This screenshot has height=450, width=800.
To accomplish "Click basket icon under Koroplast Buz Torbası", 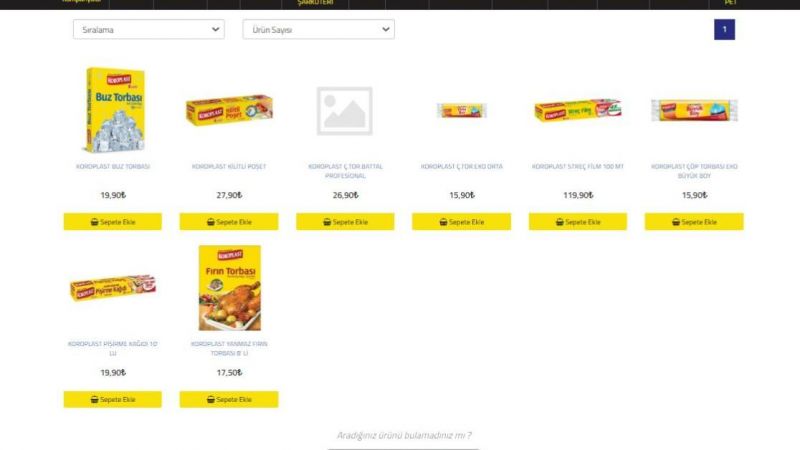I will (x=94, y=222).
